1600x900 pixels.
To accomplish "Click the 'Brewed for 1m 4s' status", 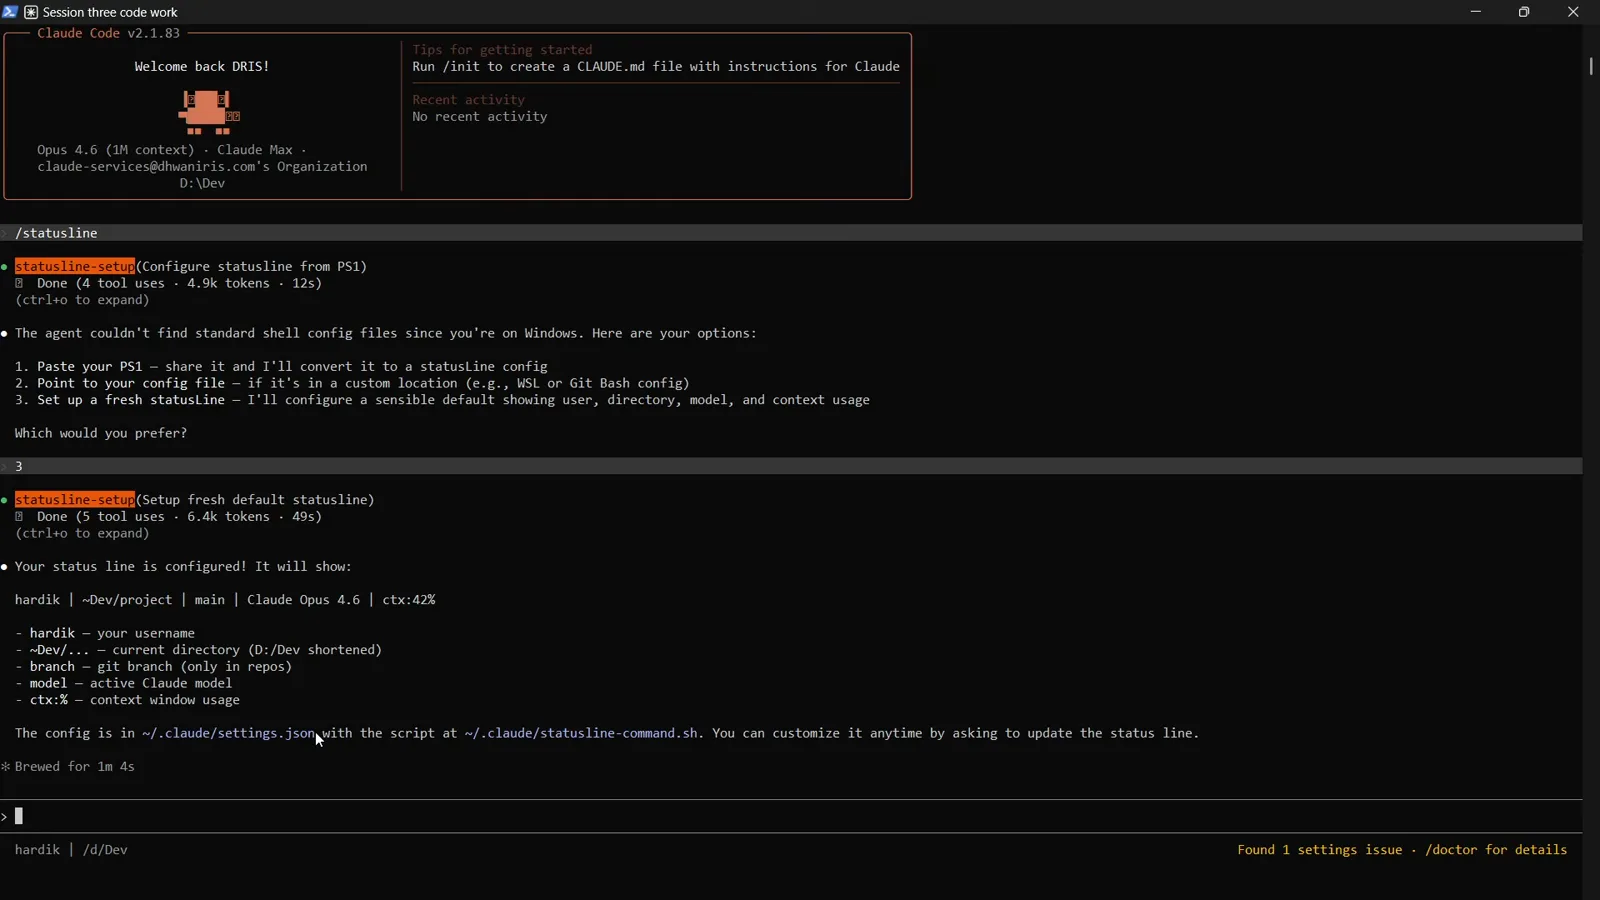I will point(68,766).
